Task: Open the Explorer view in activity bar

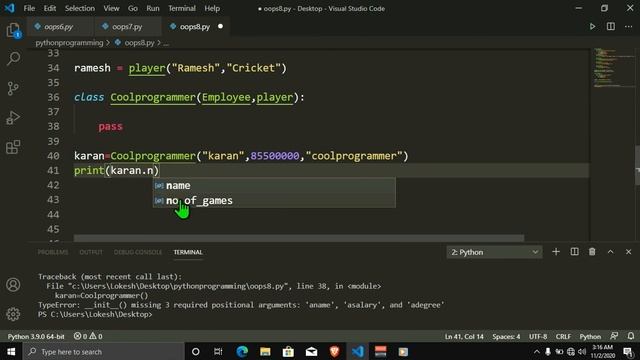Action: [x=13, y=31]
